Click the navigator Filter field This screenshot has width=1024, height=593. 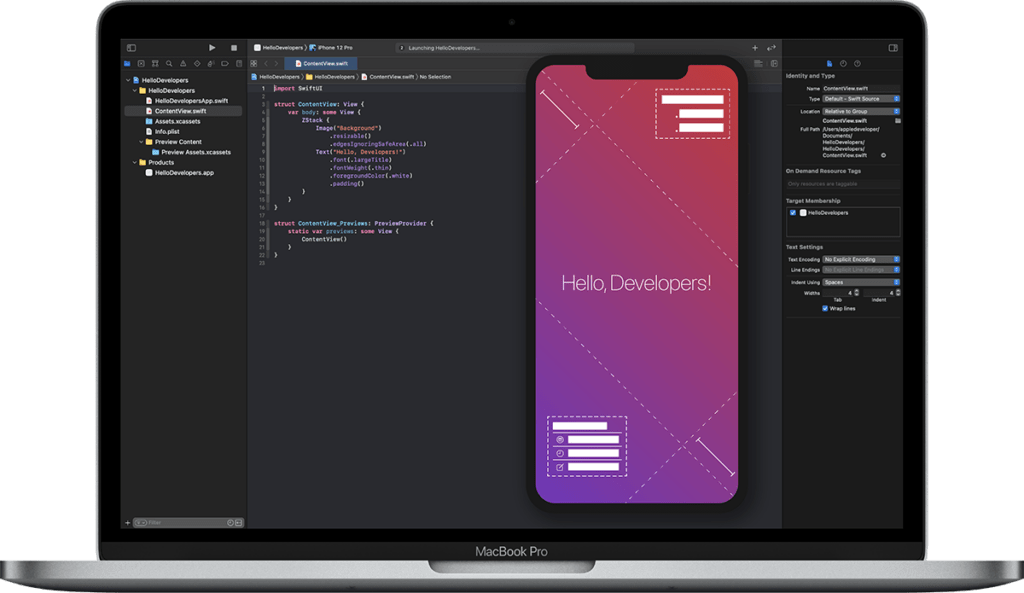182,522
